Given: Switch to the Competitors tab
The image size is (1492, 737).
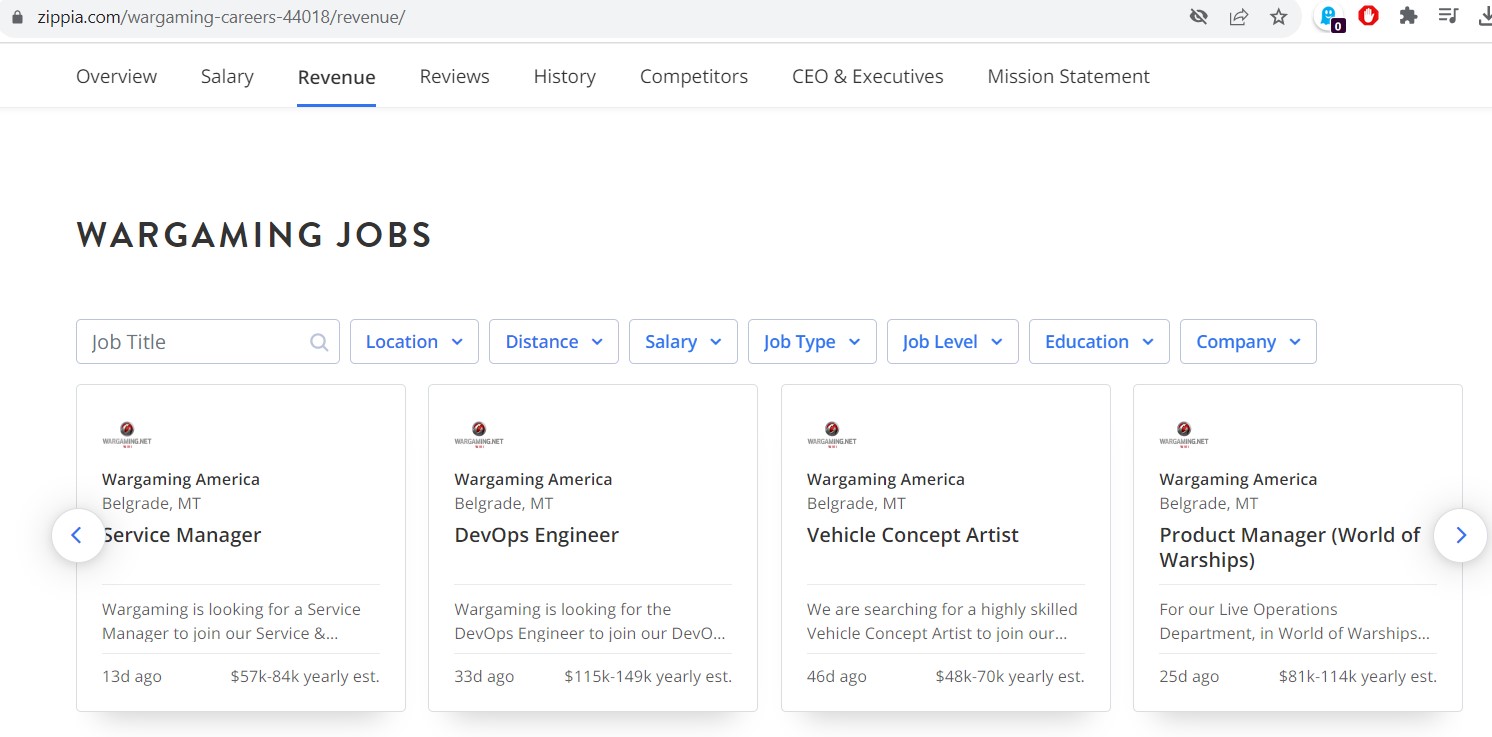Looking at the screenshot, I should pos(693,77).
